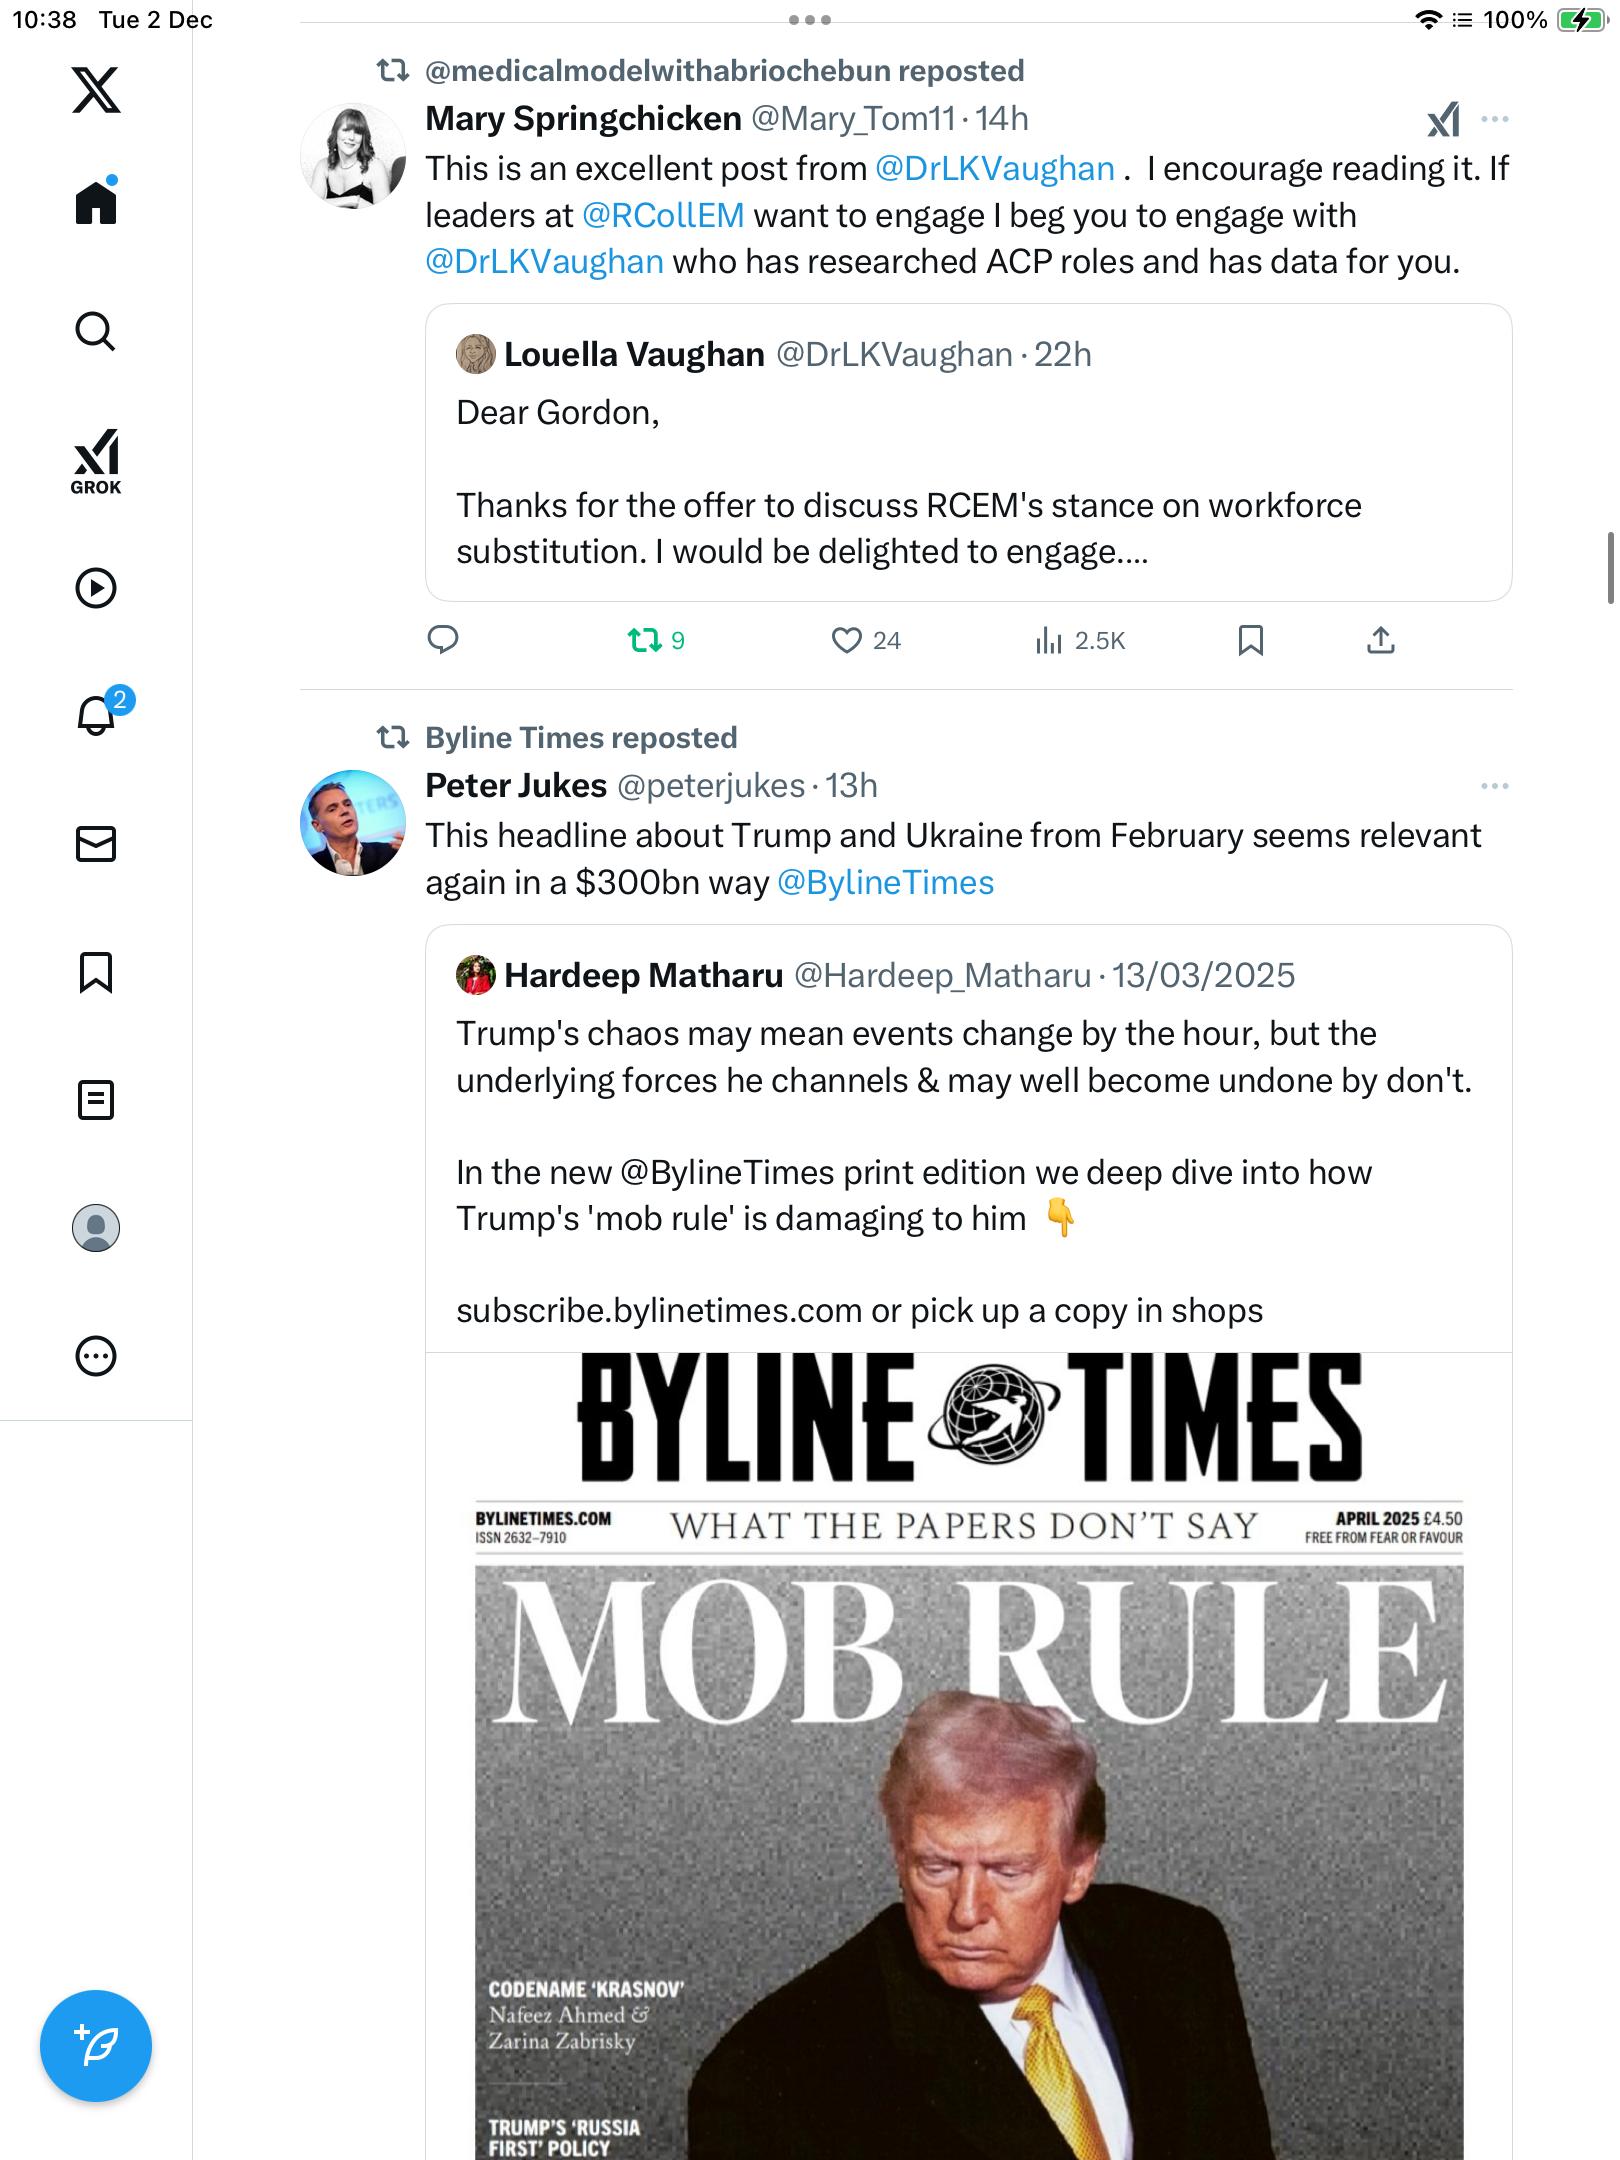Open Notifications bell

97,715
